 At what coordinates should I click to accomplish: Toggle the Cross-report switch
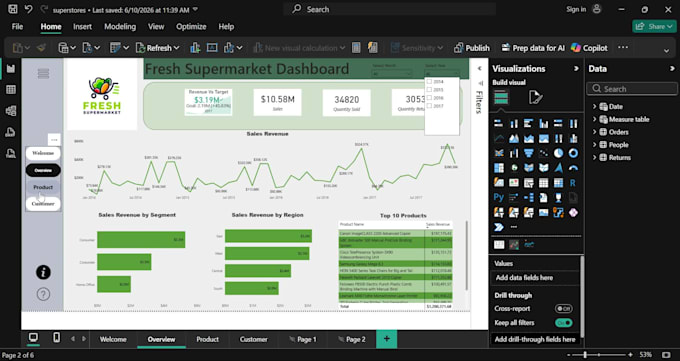(x=564, y=309)
